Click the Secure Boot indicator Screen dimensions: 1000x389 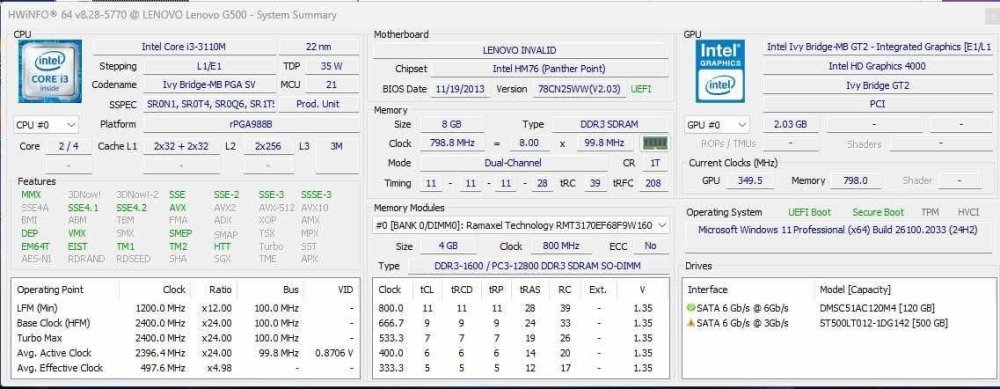(878, 212)
